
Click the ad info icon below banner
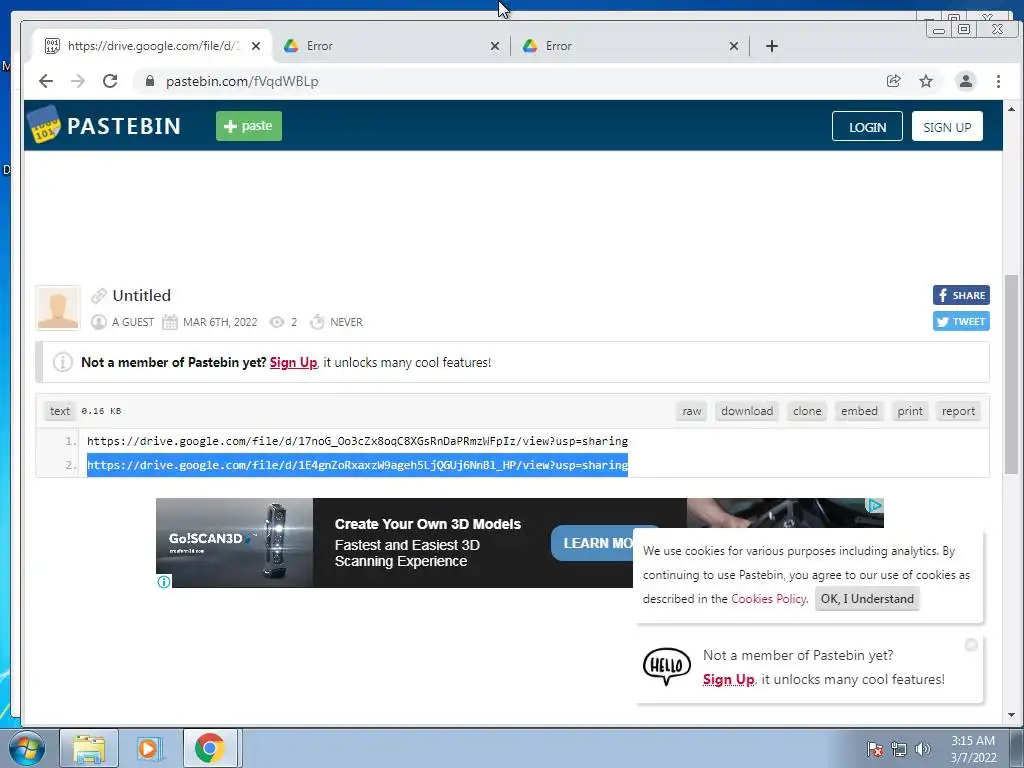click(164, 581)
